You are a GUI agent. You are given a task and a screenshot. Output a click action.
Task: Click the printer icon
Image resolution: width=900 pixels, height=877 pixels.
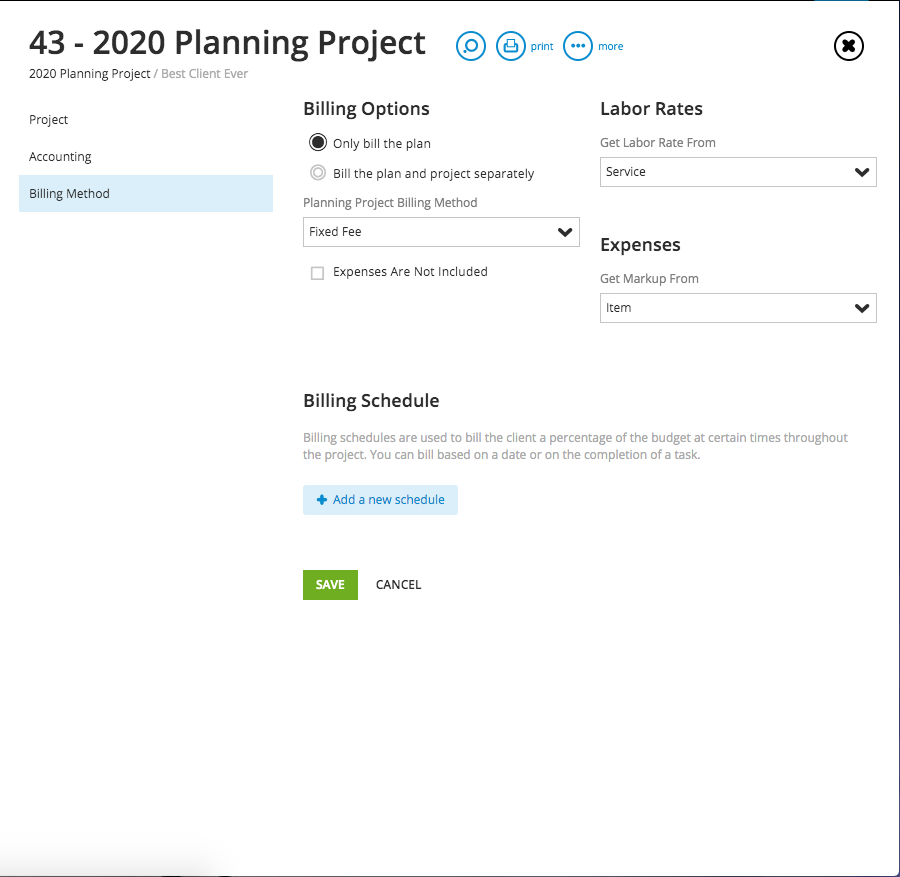click(x=511, y=46)
